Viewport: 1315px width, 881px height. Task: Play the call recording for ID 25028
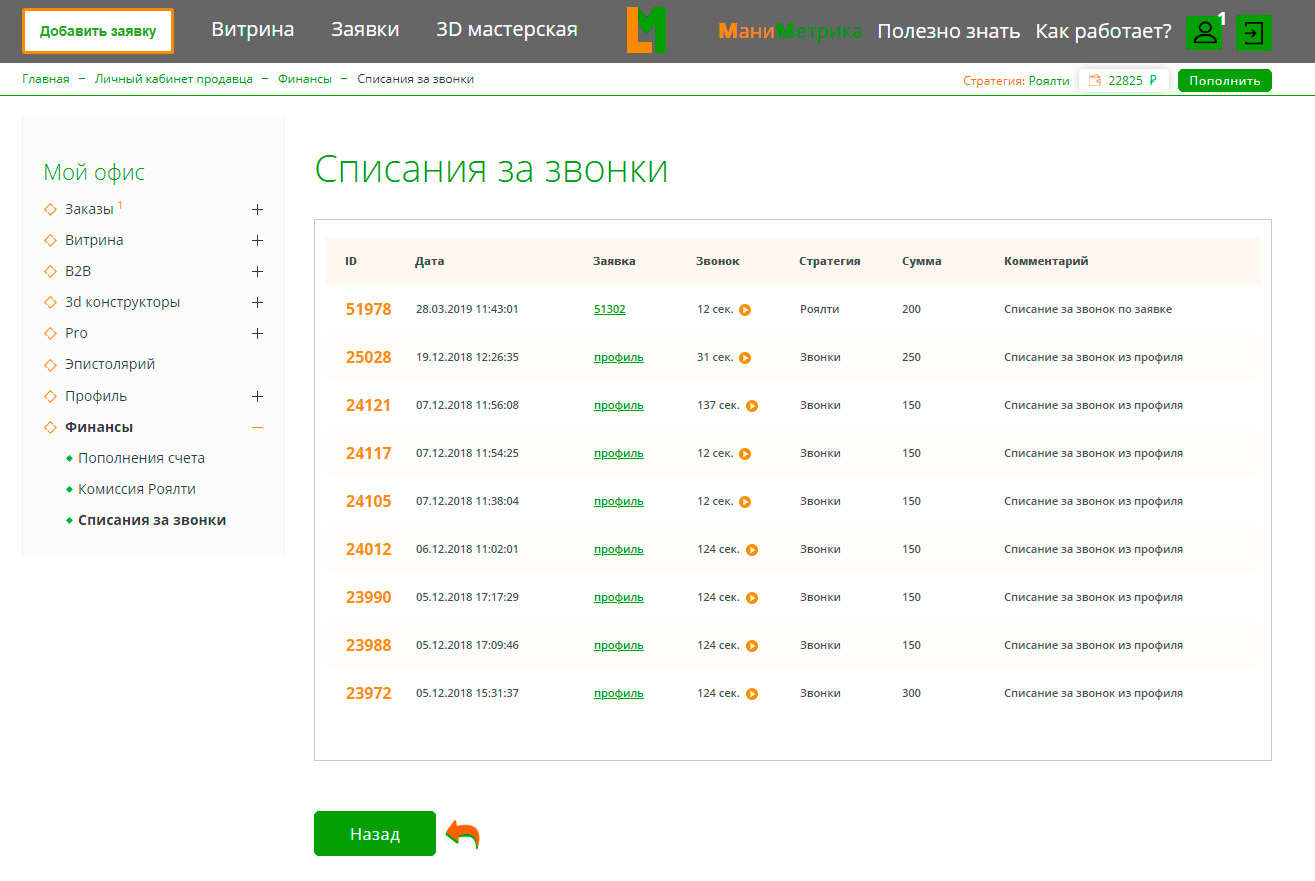[745, 358]
